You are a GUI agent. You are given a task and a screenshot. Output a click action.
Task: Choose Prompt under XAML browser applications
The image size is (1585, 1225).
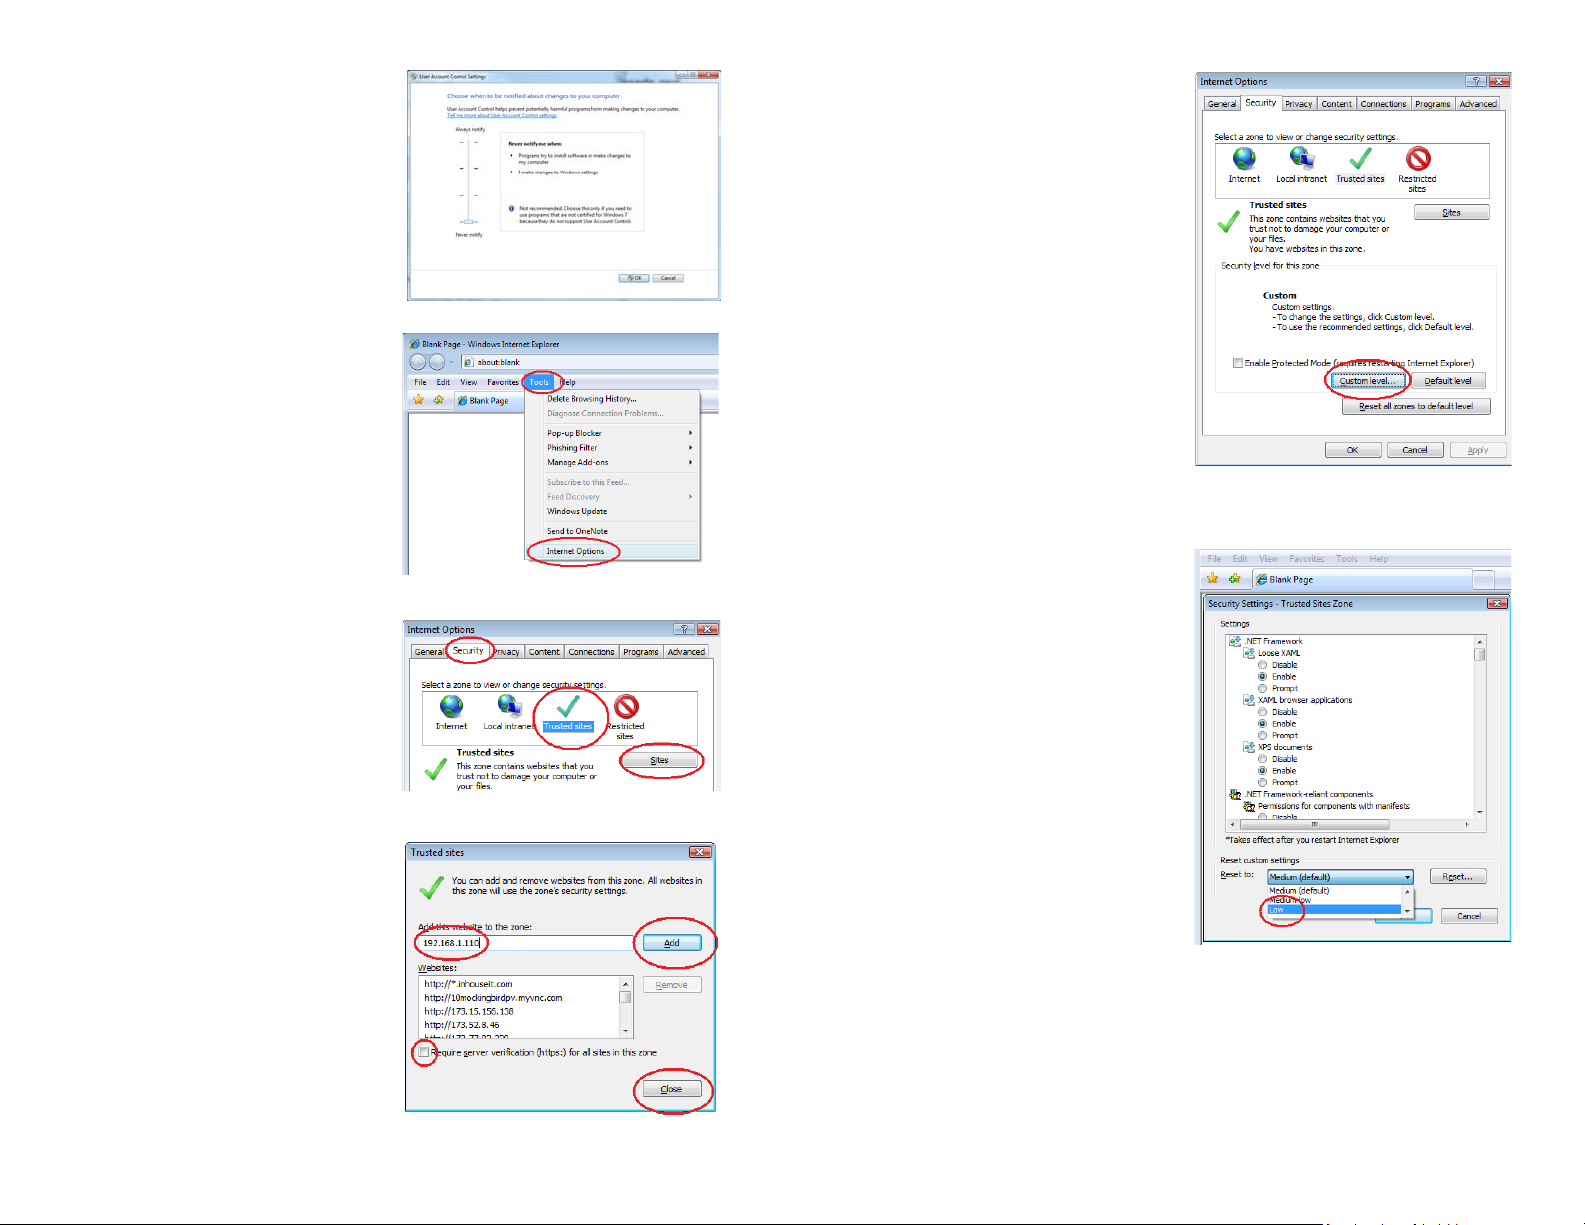tap(1262, 735)
